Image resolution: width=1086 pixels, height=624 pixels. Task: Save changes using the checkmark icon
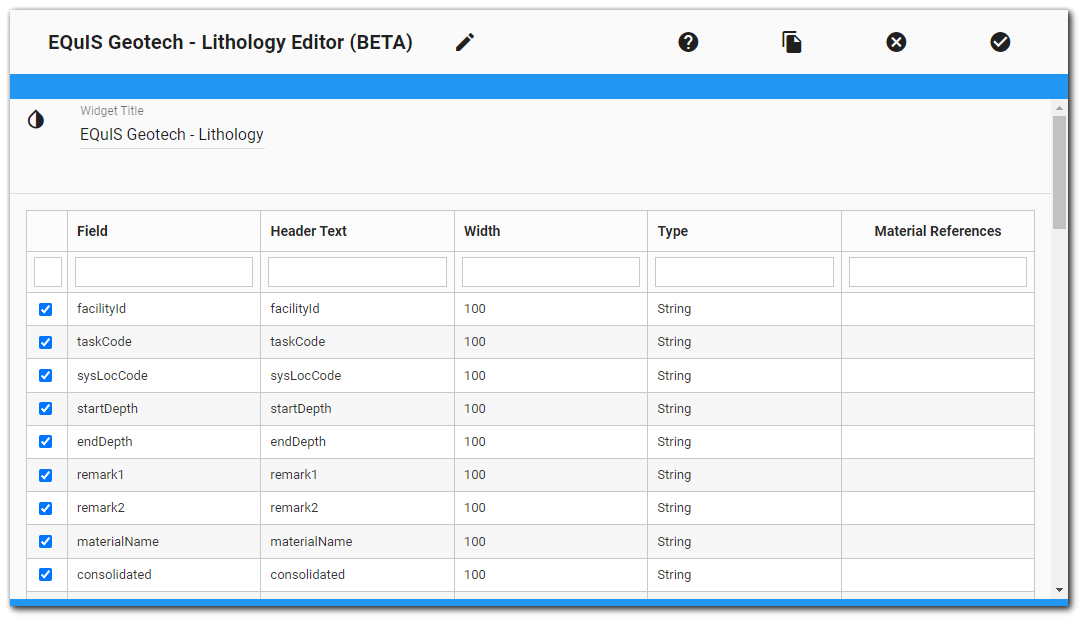1000,42
